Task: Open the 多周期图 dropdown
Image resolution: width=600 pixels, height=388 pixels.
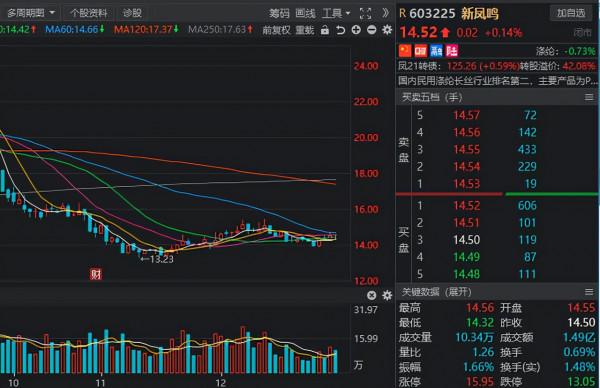Action: coord(30,13)
